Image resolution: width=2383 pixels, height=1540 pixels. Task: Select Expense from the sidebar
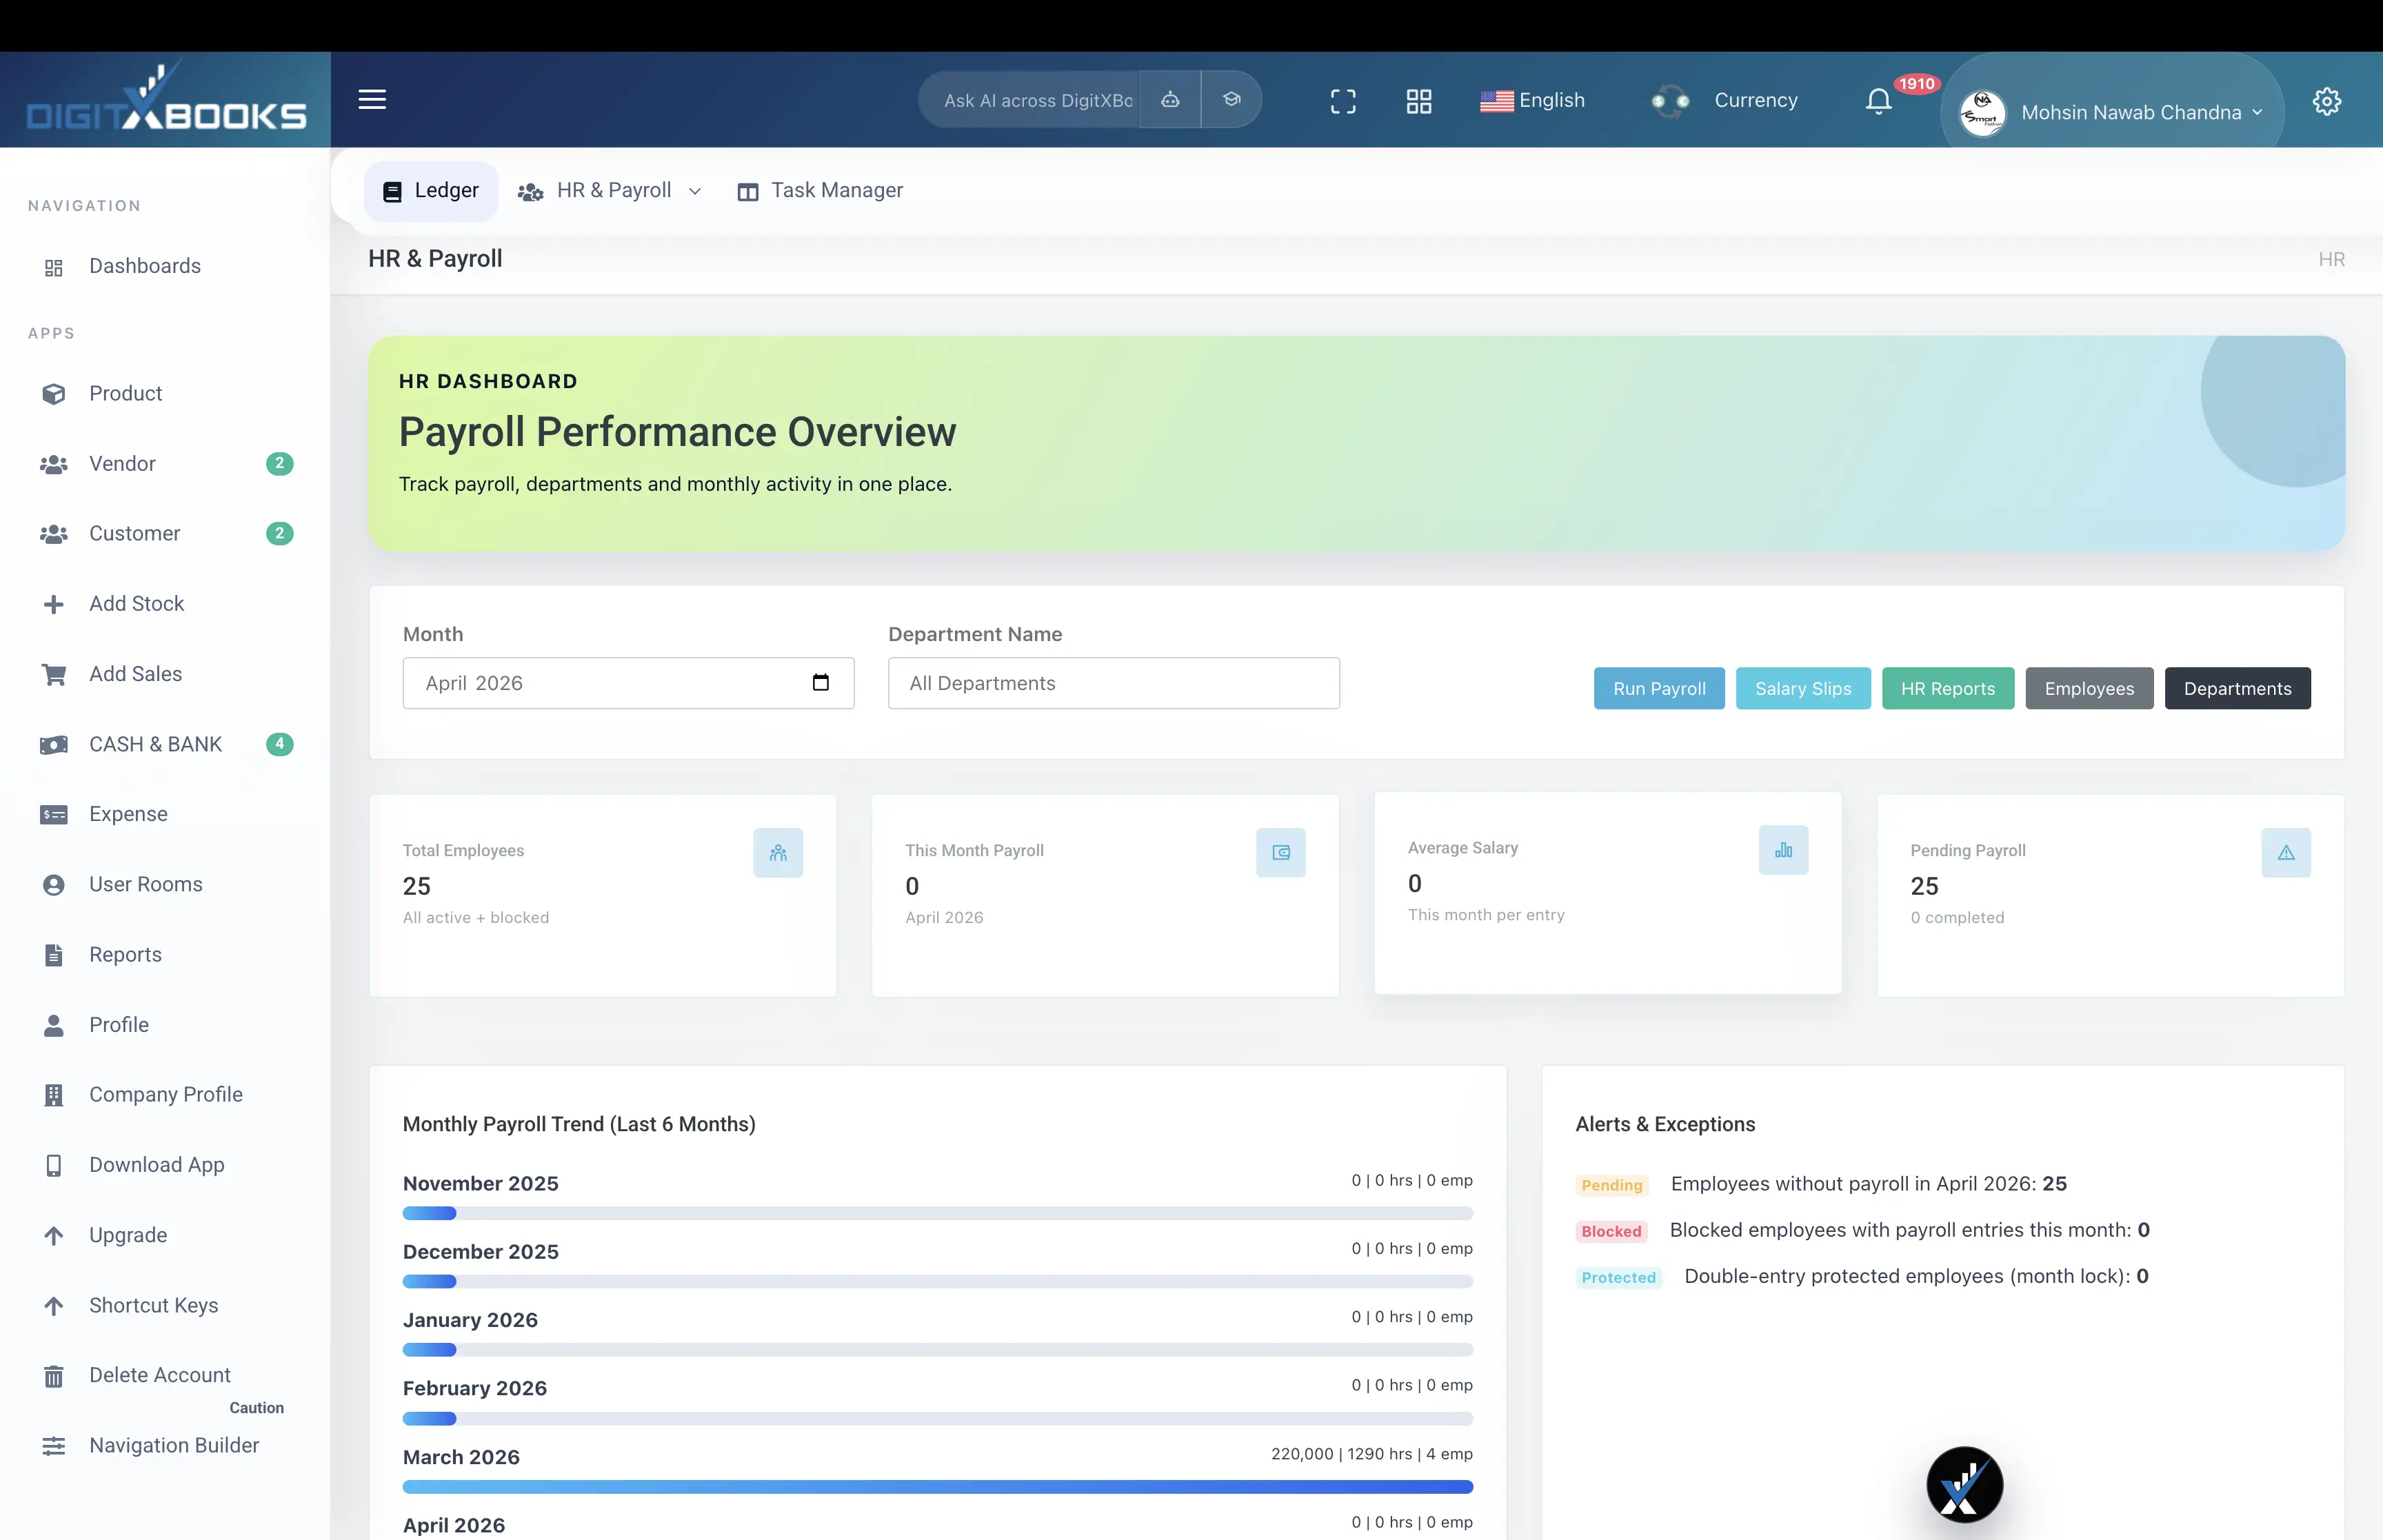tap(128, 814)
